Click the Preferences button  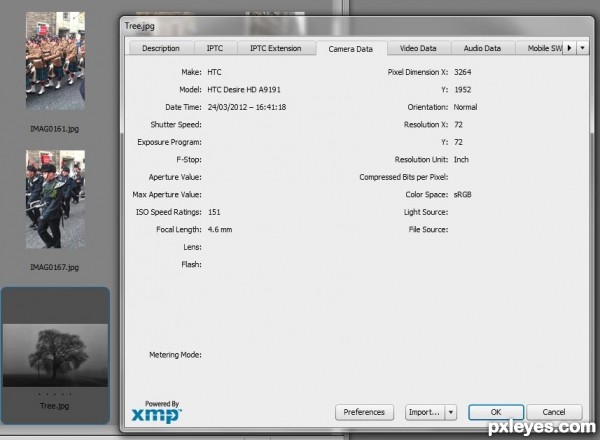tap(364, 412)
